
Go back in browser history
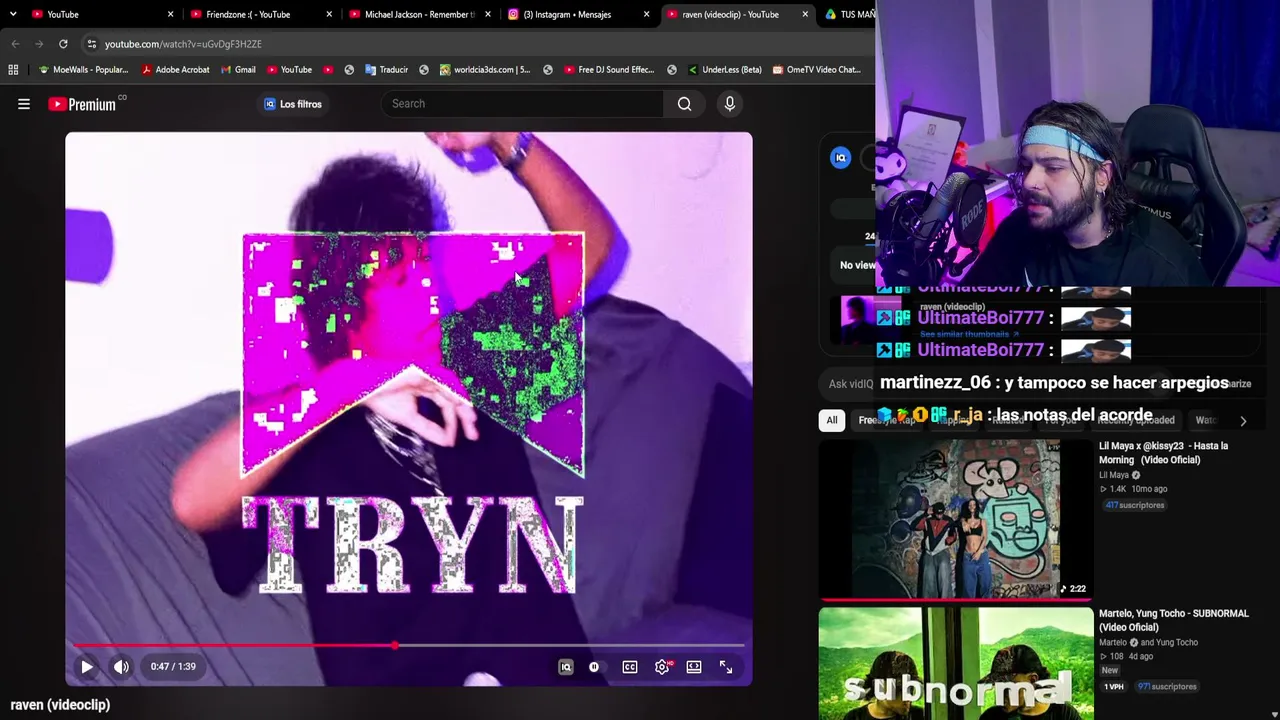click(15, 44)
